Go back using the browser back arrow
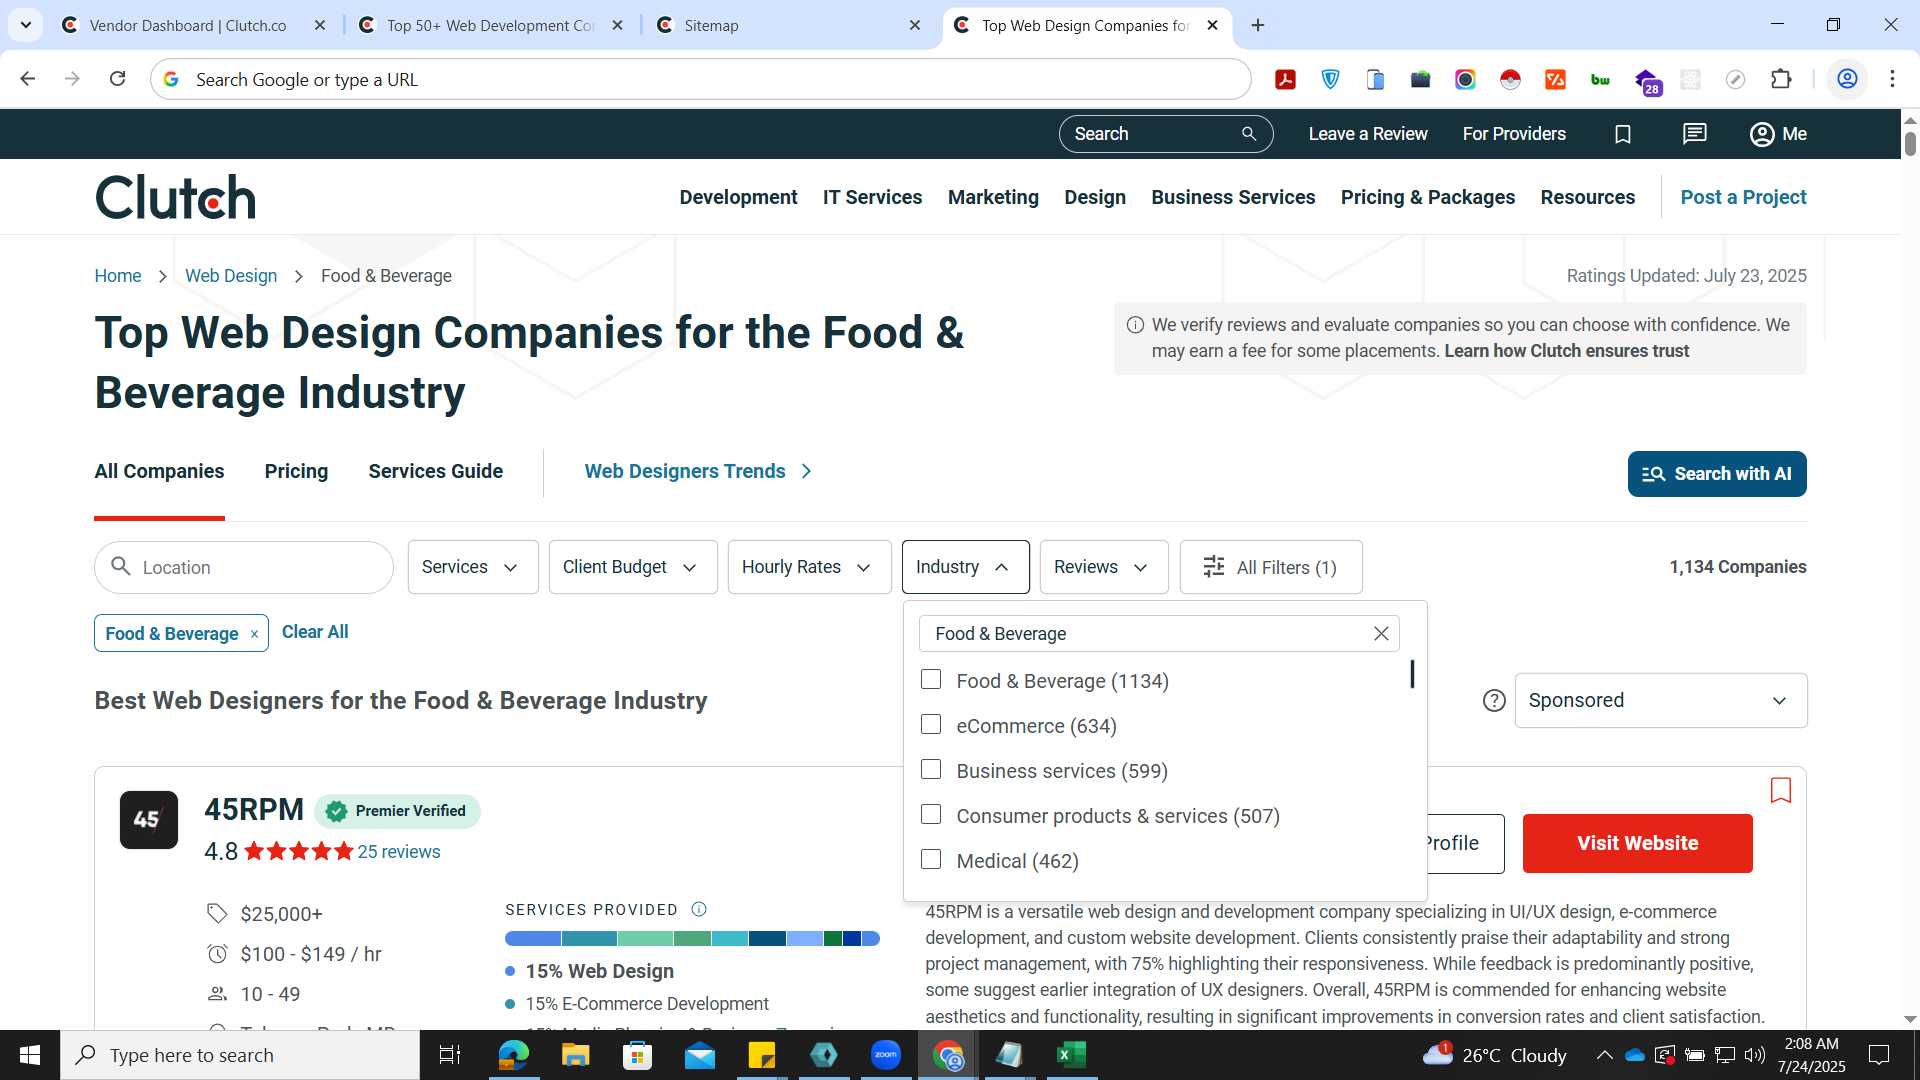1920x1080 pixels. pos(28,79)
